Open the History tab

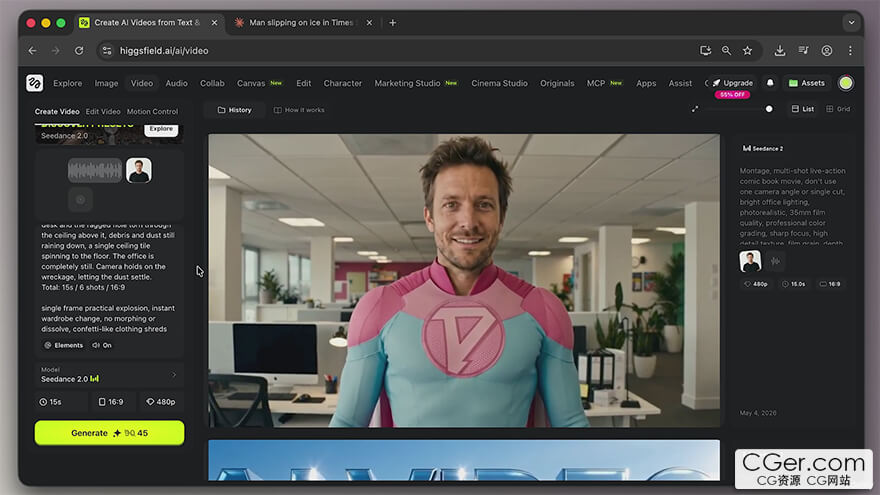(x=235, y=110)
